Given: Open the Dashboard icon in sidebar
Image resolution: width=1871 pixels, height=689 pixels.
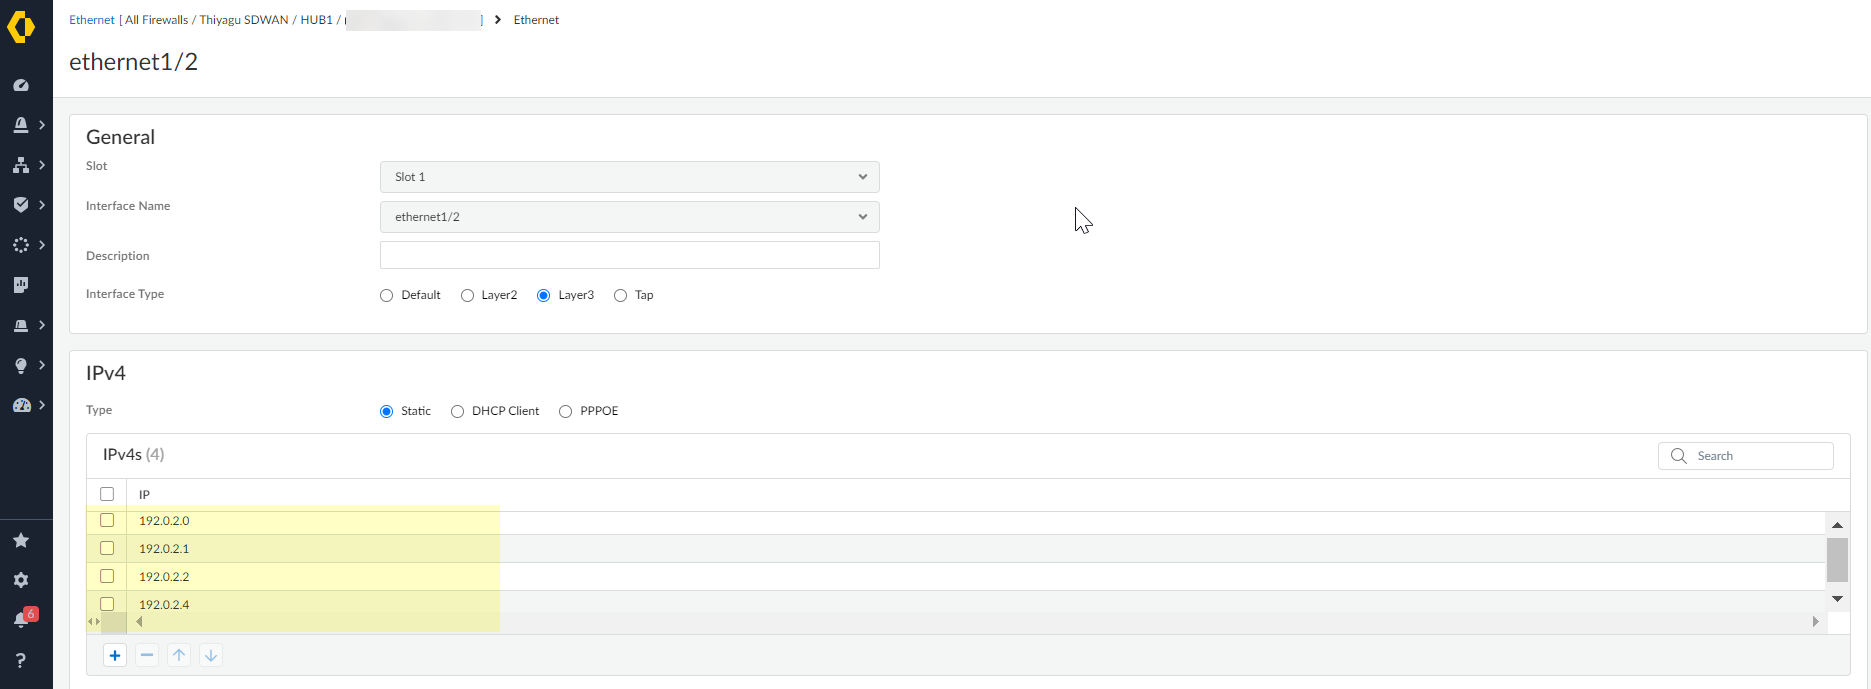Looking at the screenshot, I should (x=21, y=85).
